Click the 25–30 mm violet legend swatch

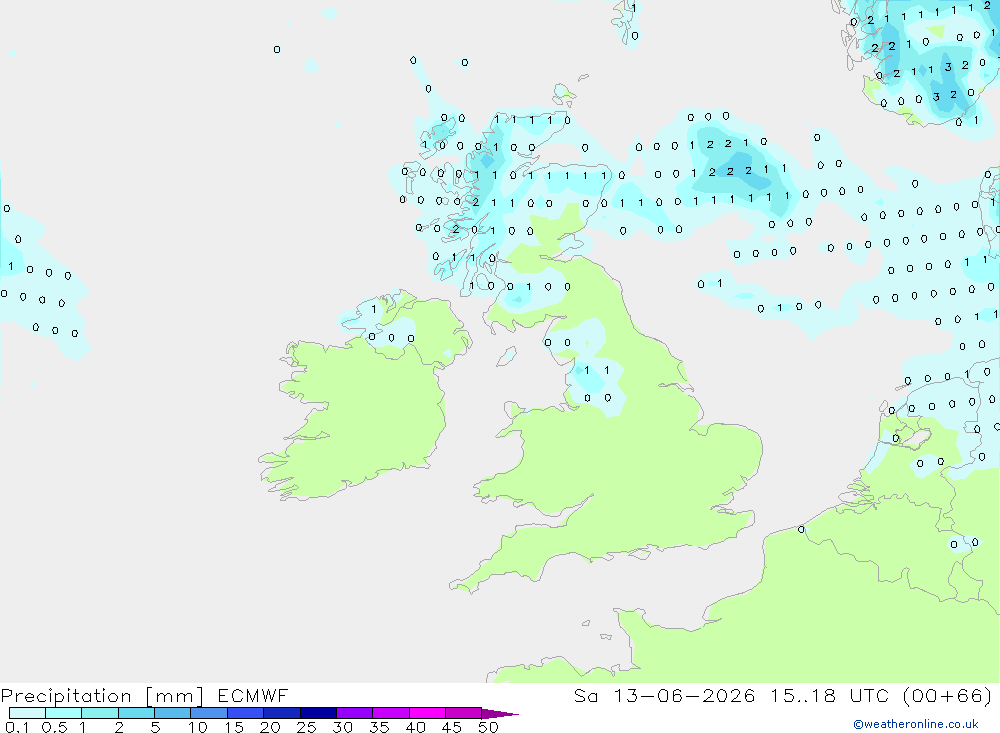coord(318,713)
